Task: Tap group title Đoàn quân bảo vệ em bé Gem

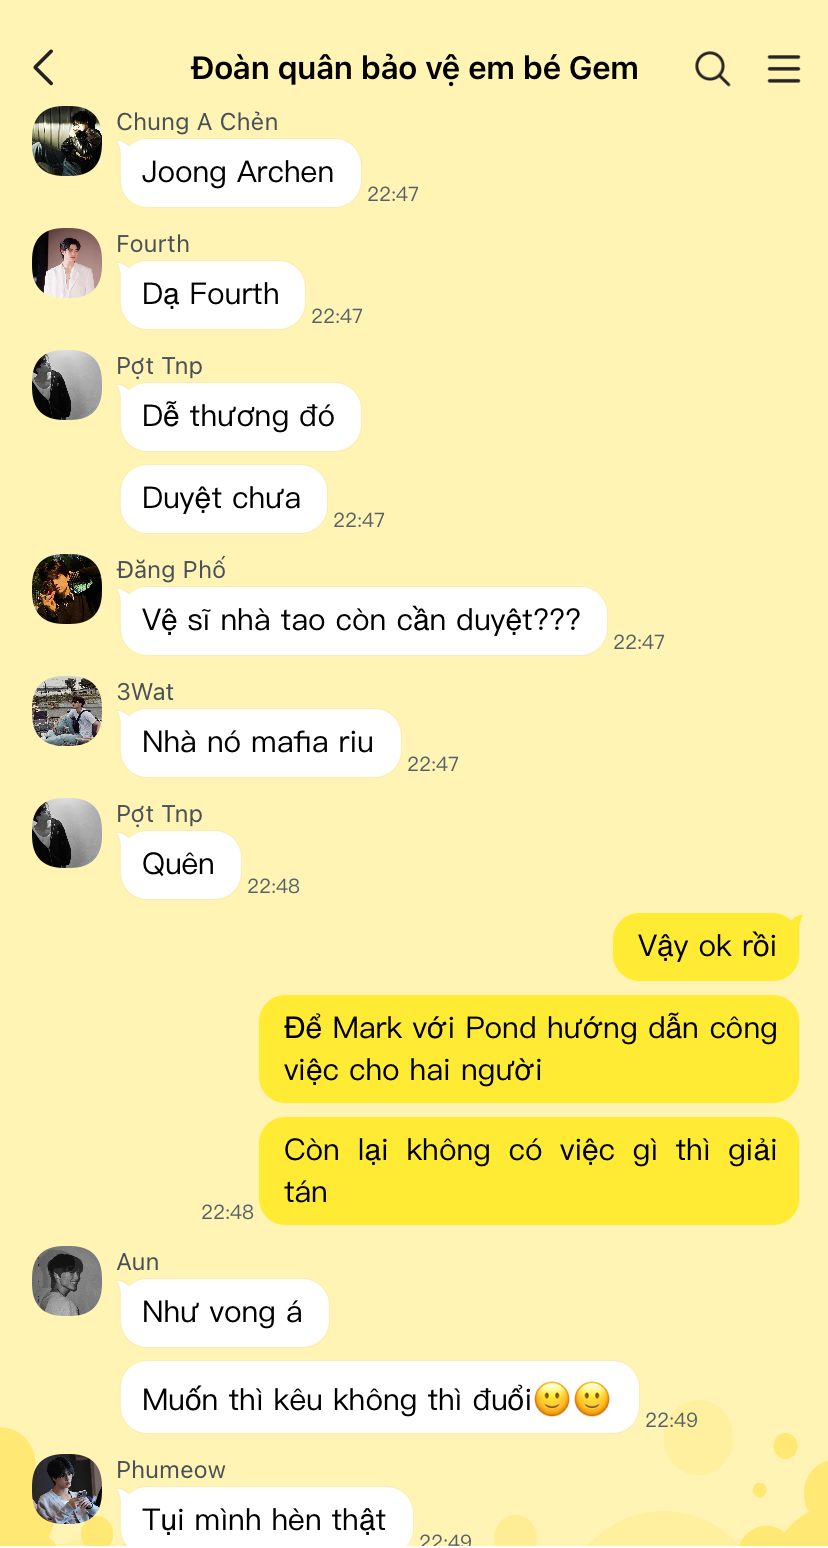Action: pos(414,68)
